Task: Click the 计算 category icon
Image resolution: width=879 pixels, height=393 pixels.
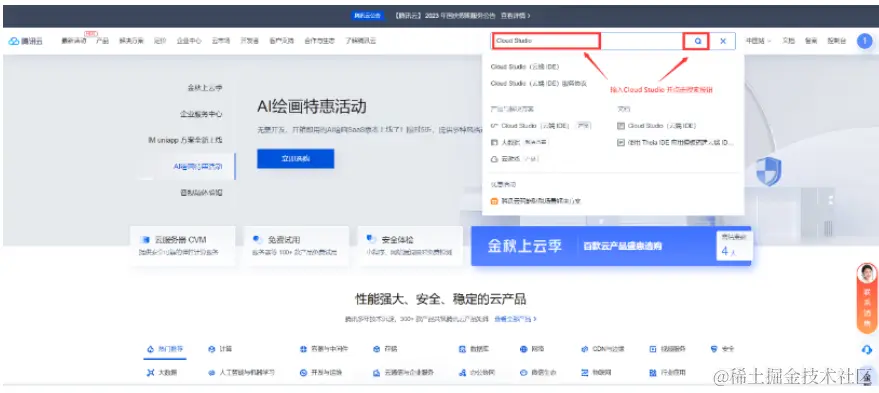Action: (x=211, y=349)
